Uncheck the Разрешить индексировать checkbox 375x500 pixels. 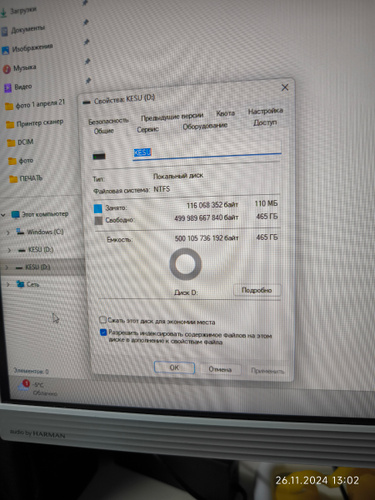coord(103,332)
